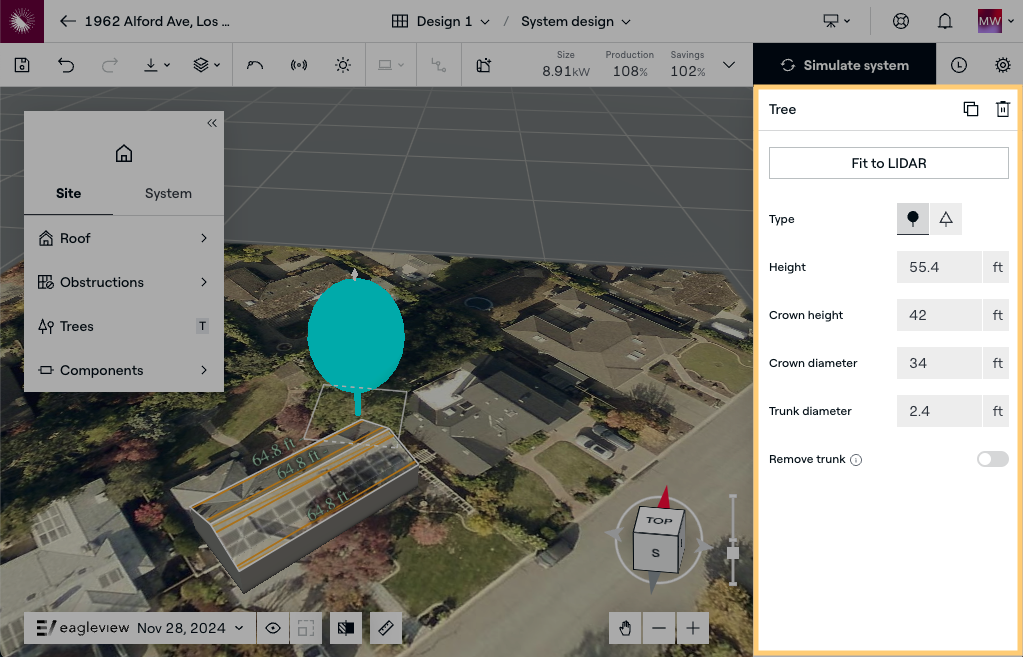The height and width of the screenshot is (657, 1023).
Task: Select the conifer tree type
Action: 946,219
